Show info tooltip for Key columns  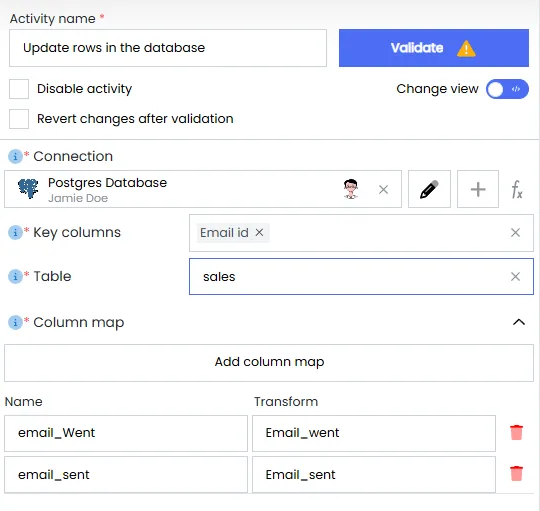[15, 232]
